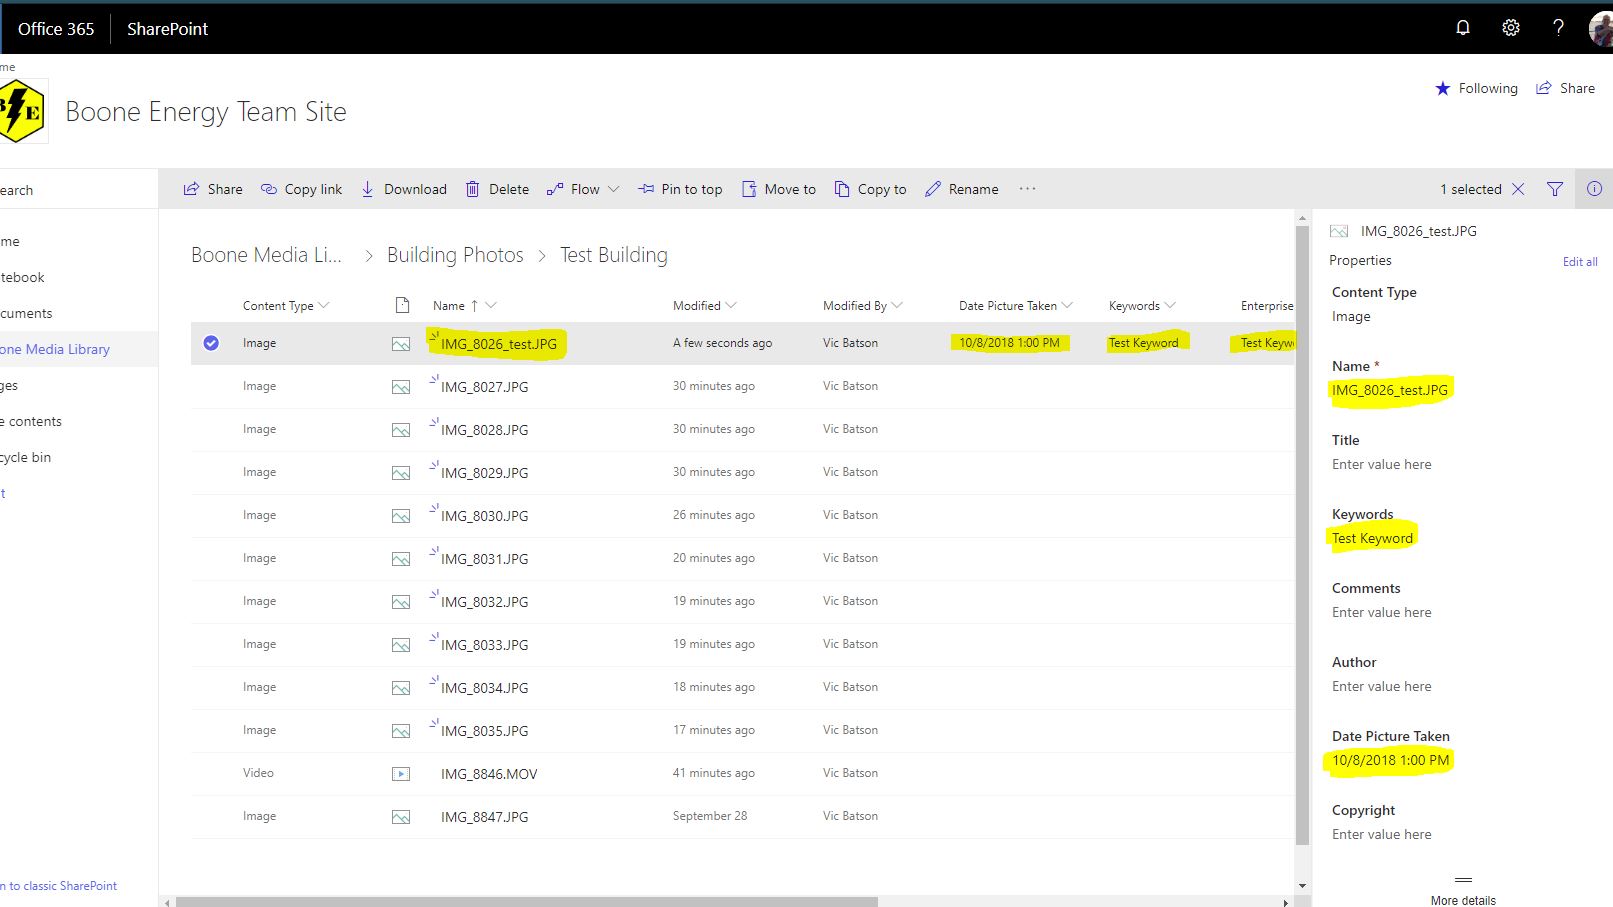Click image icon for IMG_8027.JPG row
Viewport: 1613px width, 907px height.
[401, 387]
